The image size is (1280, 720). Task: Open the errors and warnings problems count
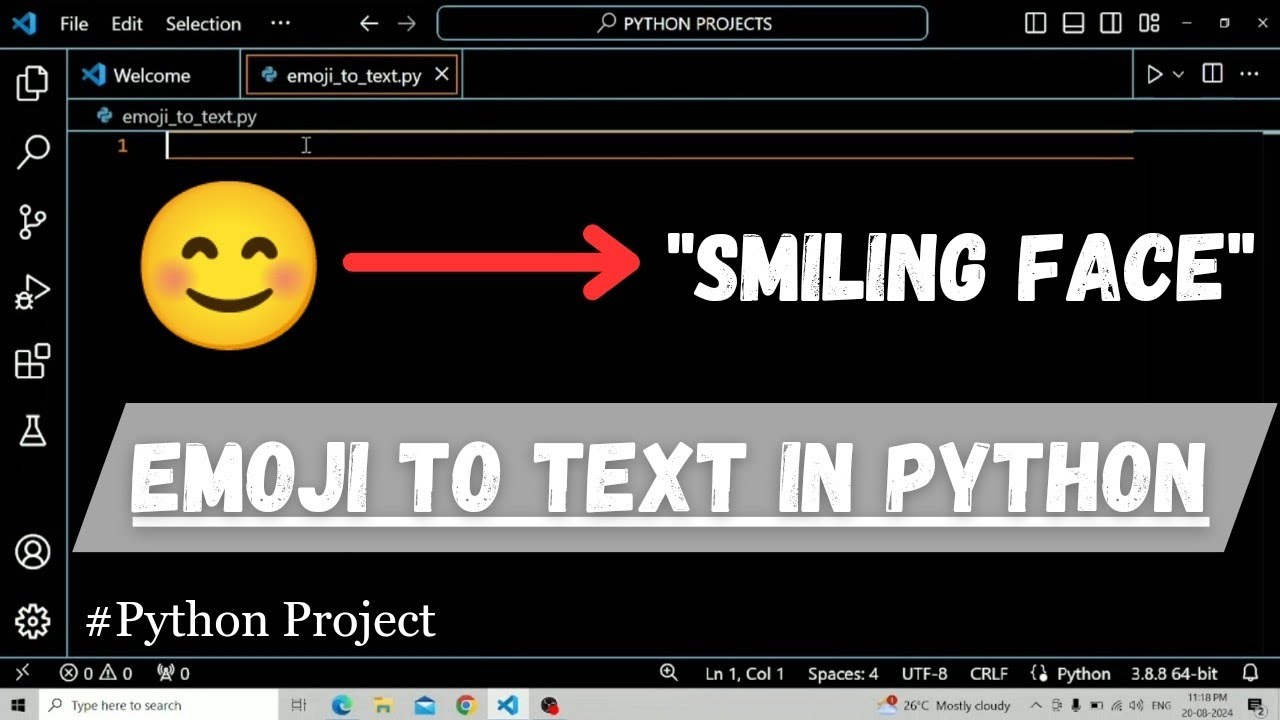pos(96,673)
